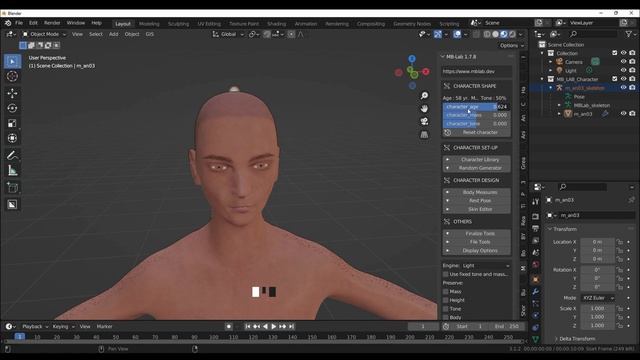This screenshot has width=640, height=360.
Task: Toggle m_an03 visibility eye in outliner
Action: point(623,114)
